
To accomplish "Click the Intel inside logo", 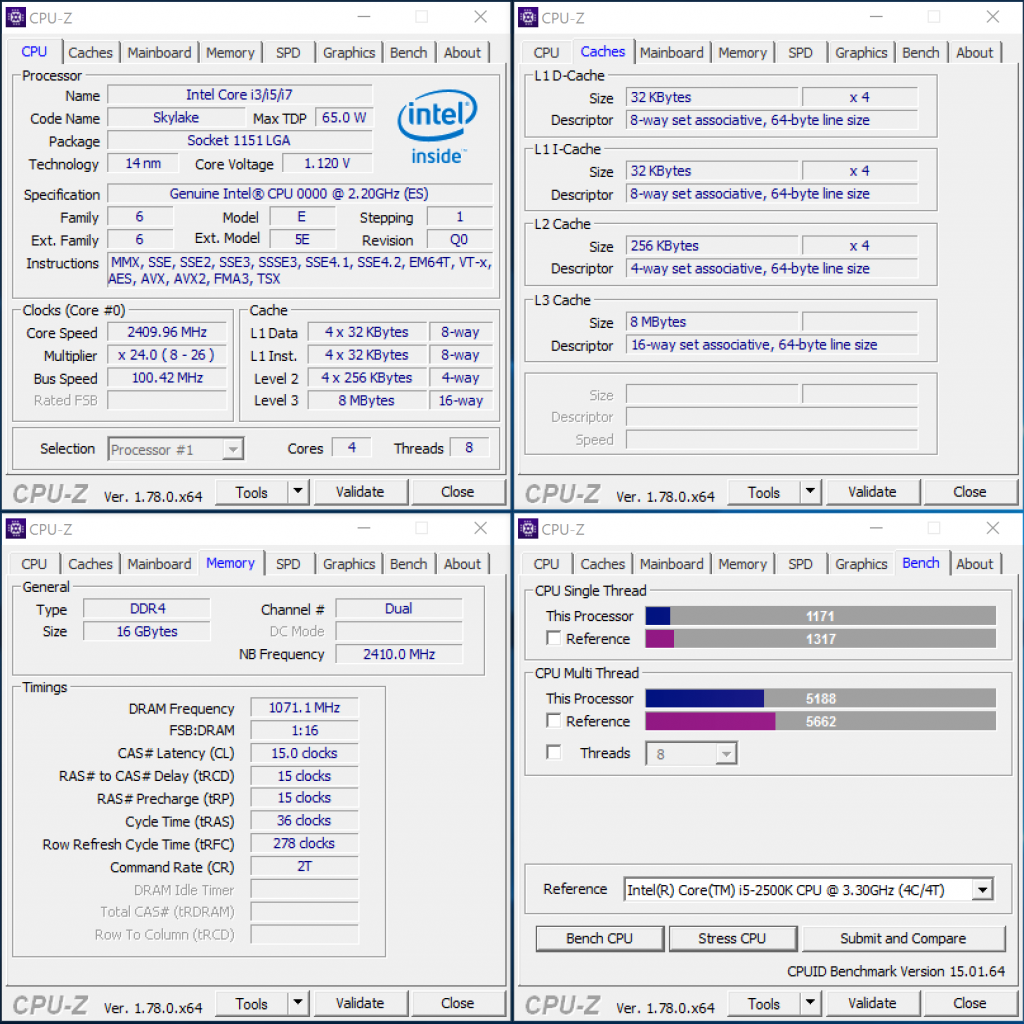I will pyautogui.click(x=437, y=127).
